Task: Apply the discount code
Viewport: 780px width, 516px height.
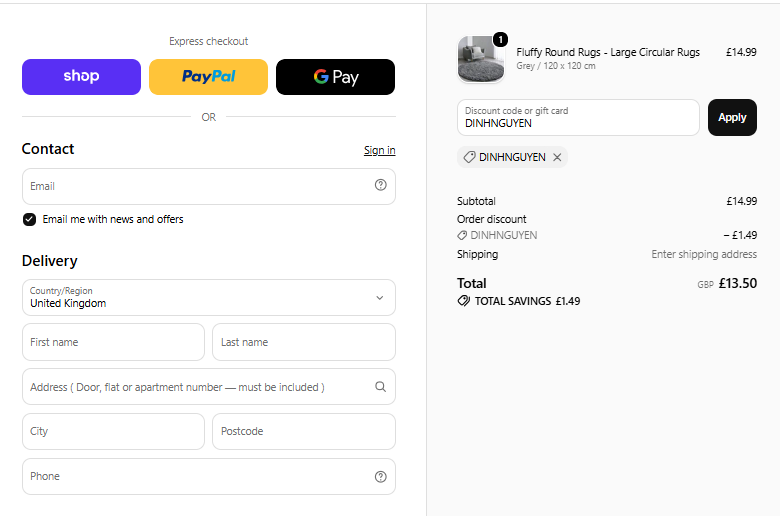Action: pos(732,117)
